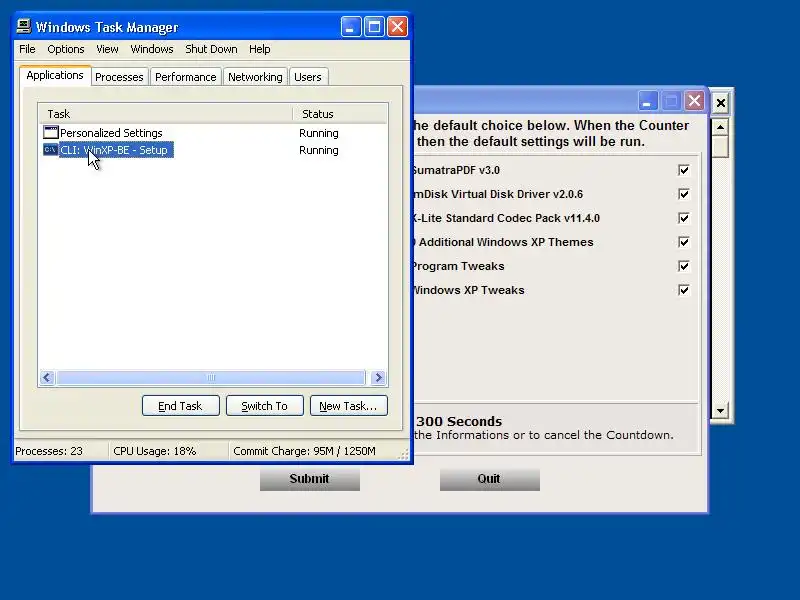
Task: Uncheck the SumatraPDF v3.0 checkbox
Action: [x=684, y=170]
